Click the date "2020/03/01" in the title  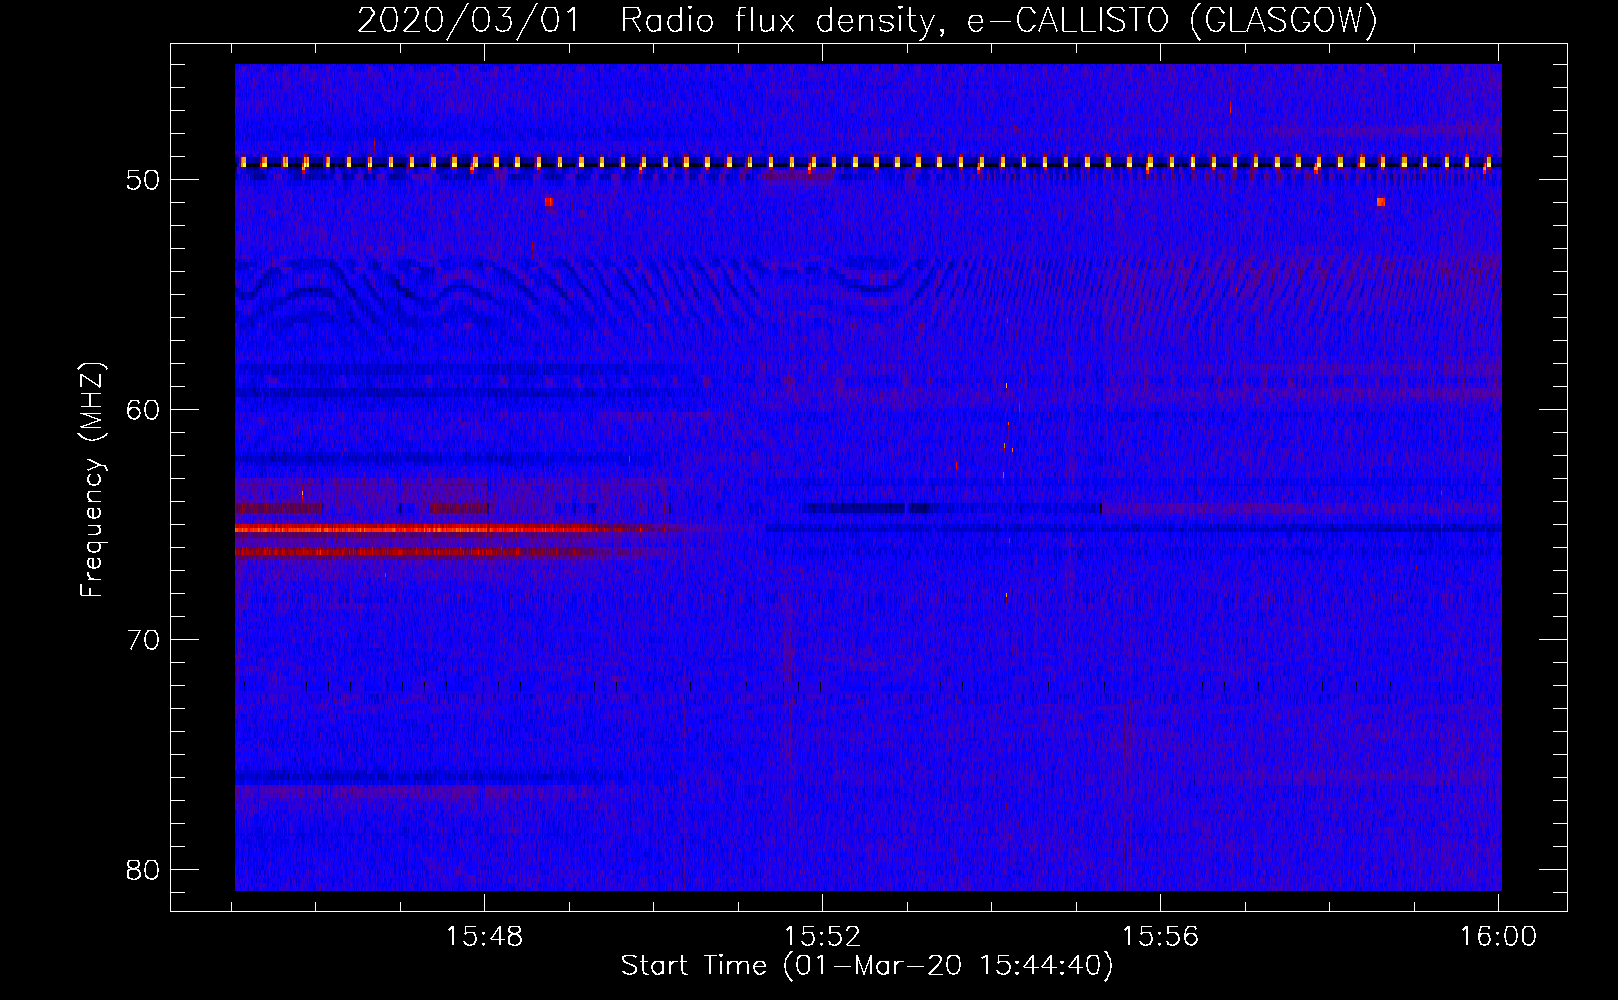point(469,20)
